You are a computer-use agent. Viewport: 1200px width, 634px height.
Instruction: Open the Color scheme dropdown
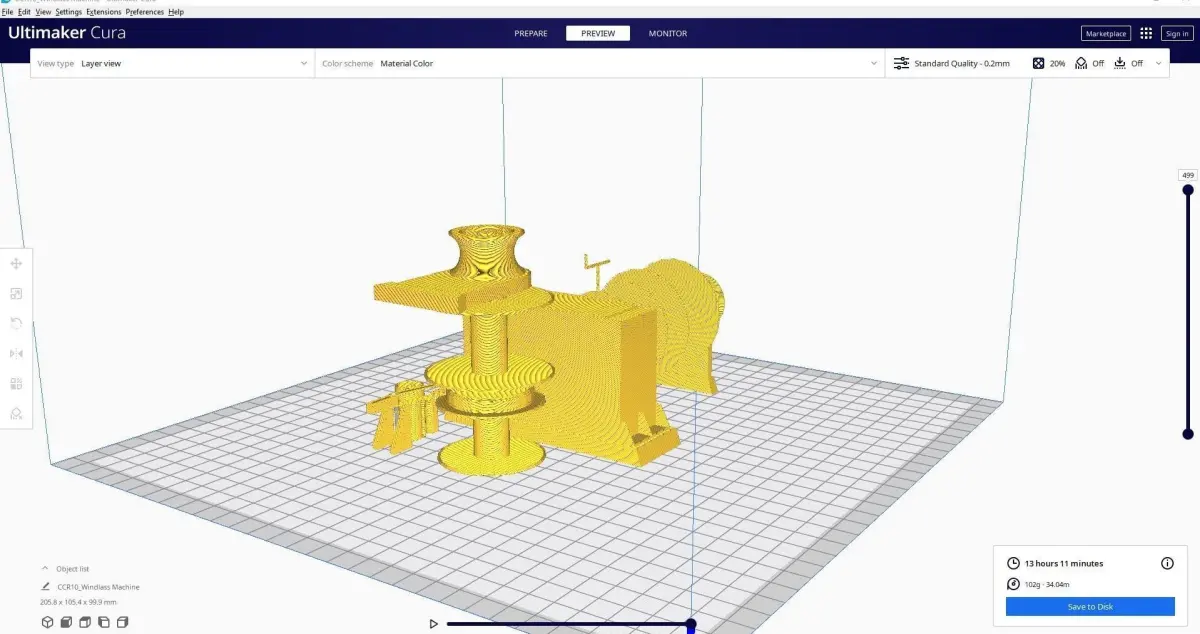point(600,63)
